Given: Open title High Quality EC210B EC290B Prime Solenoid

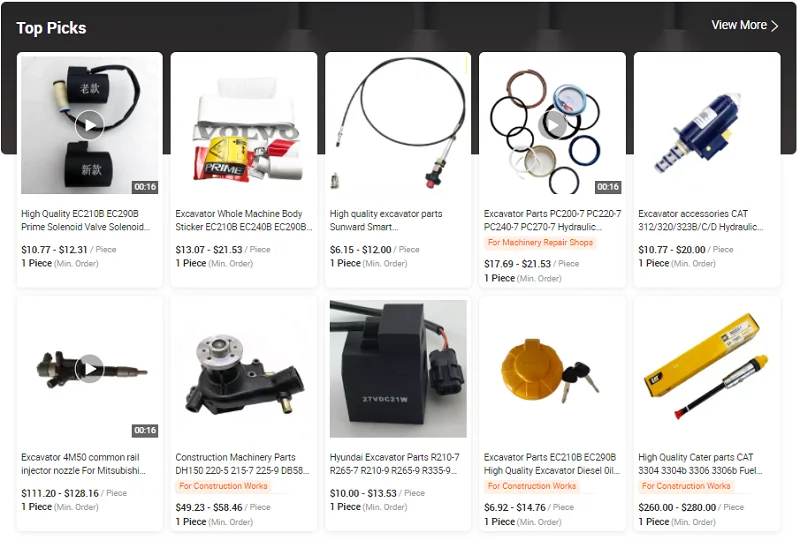Looking at the screenshot, I should coord(86,220).
